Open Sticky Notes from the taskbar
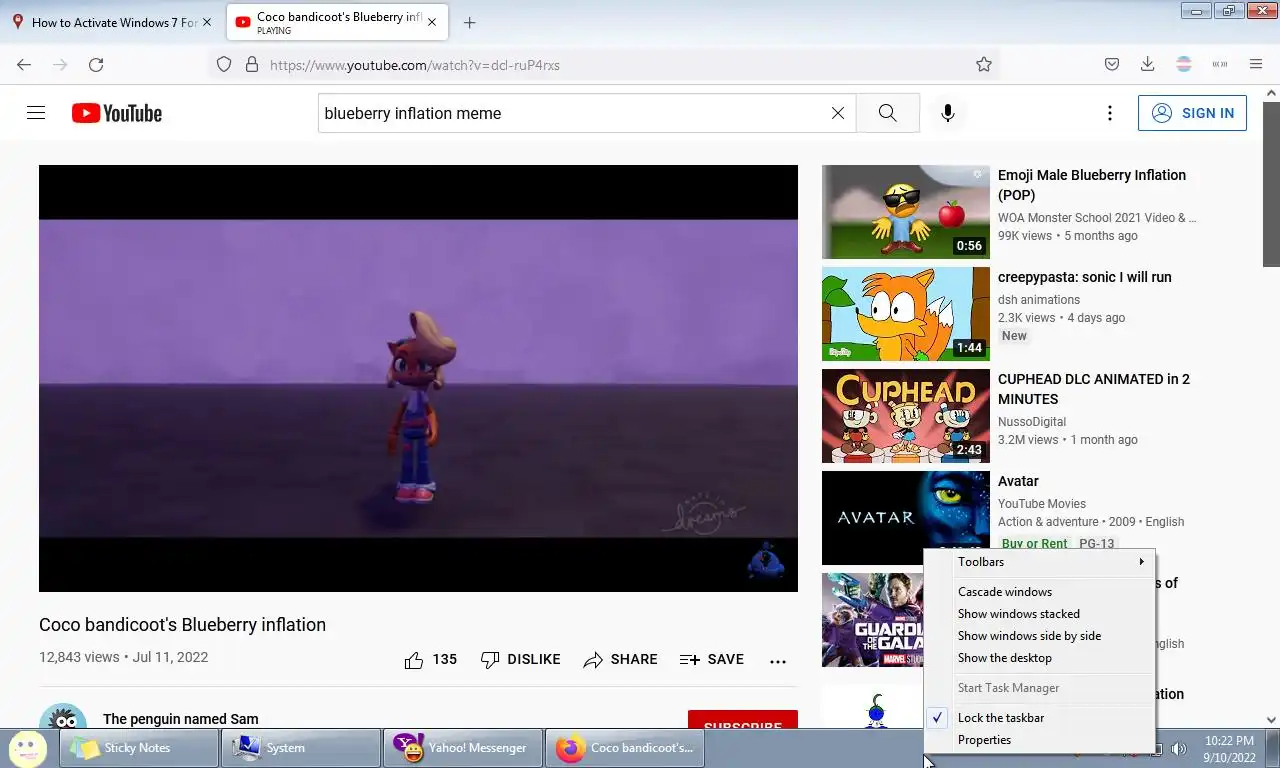 (x=139, y=748)
